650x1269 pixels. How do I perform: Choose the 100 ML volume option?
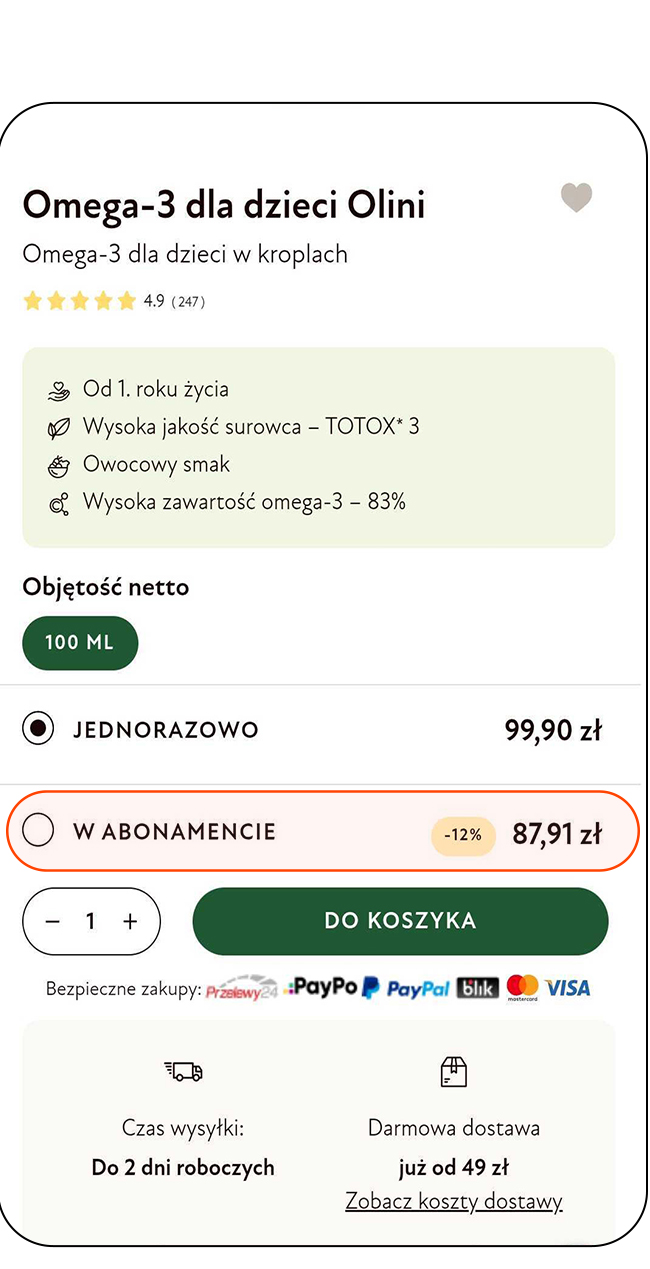[x=80, y=642]
